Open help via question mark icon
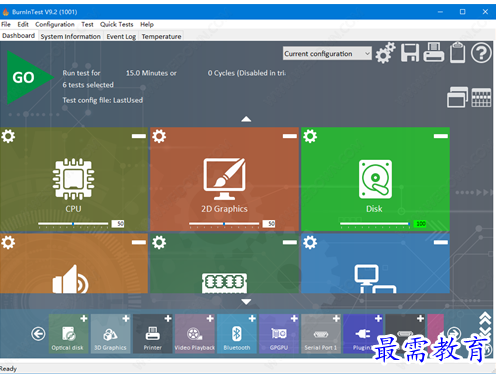 (481, 53)
